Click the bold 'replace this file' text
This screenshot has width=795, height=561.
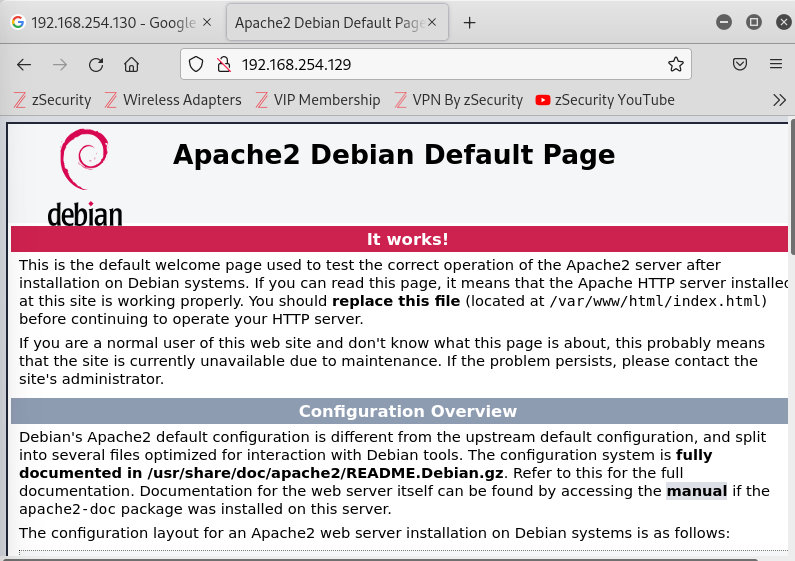coord(396,301)
